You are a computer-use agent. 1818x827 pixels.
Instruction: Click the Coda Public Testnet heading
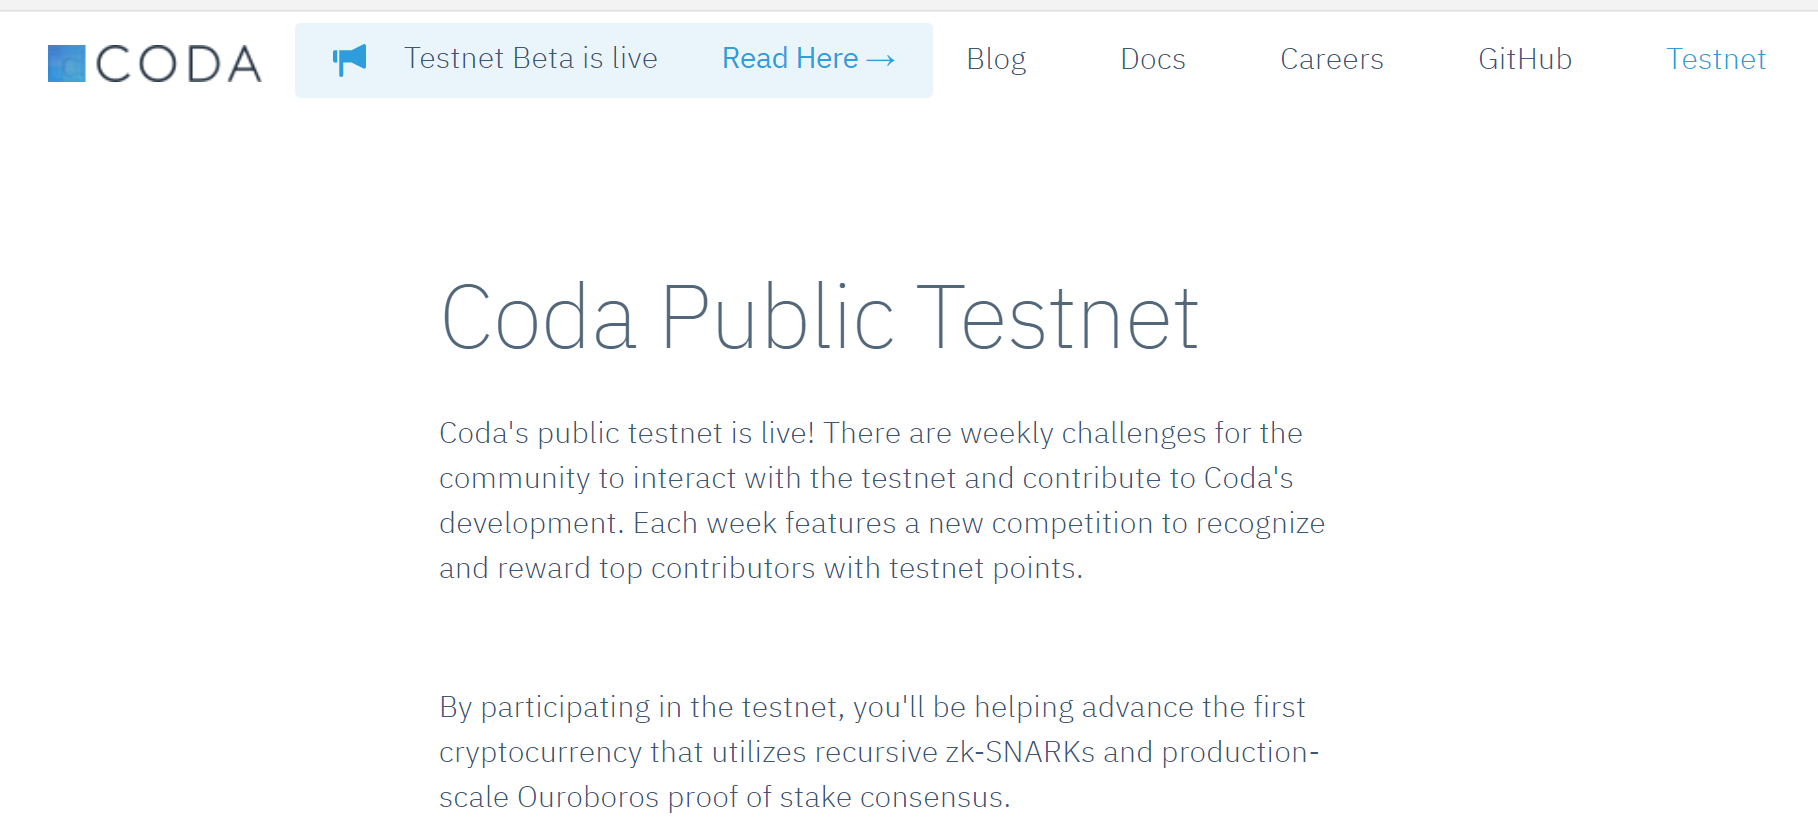coord(819,318)
